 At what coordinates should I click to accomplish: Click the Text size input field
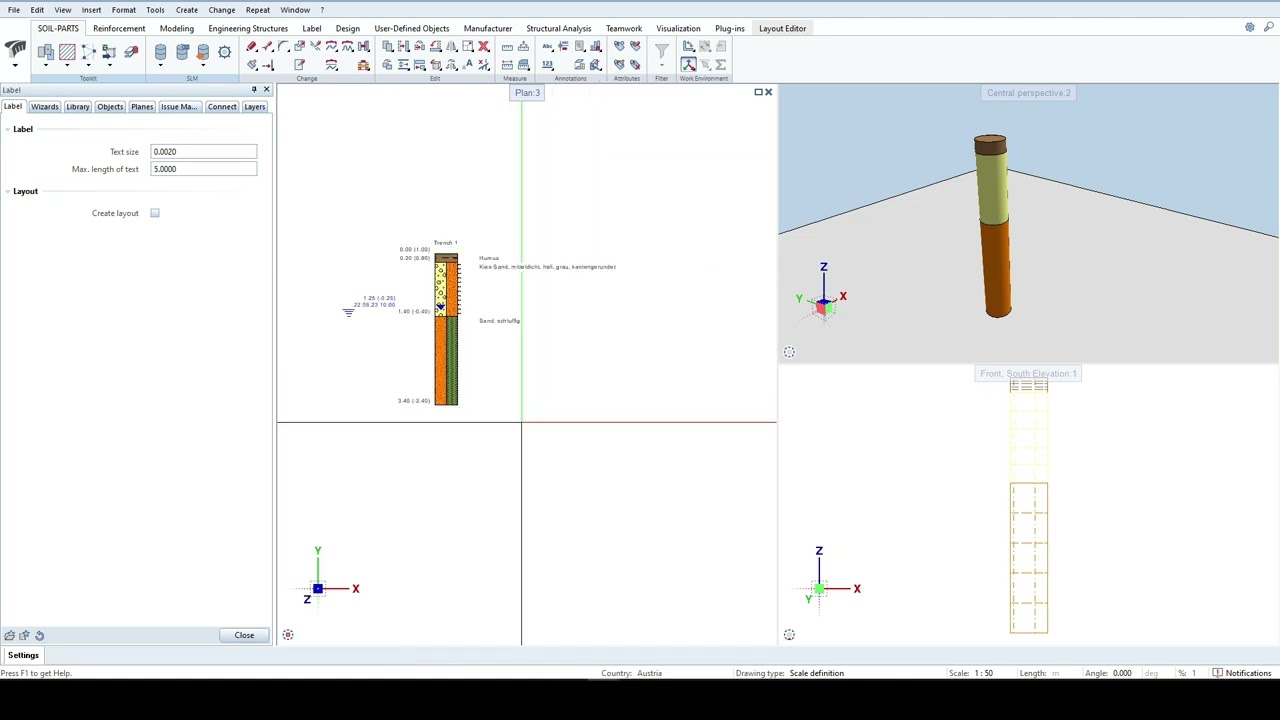203,152
